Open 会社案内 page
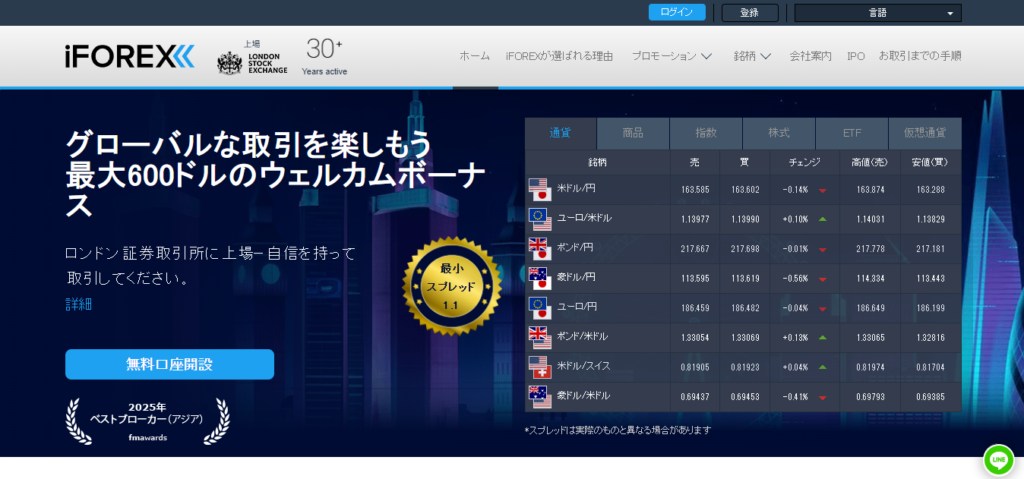 coord(810,56)
